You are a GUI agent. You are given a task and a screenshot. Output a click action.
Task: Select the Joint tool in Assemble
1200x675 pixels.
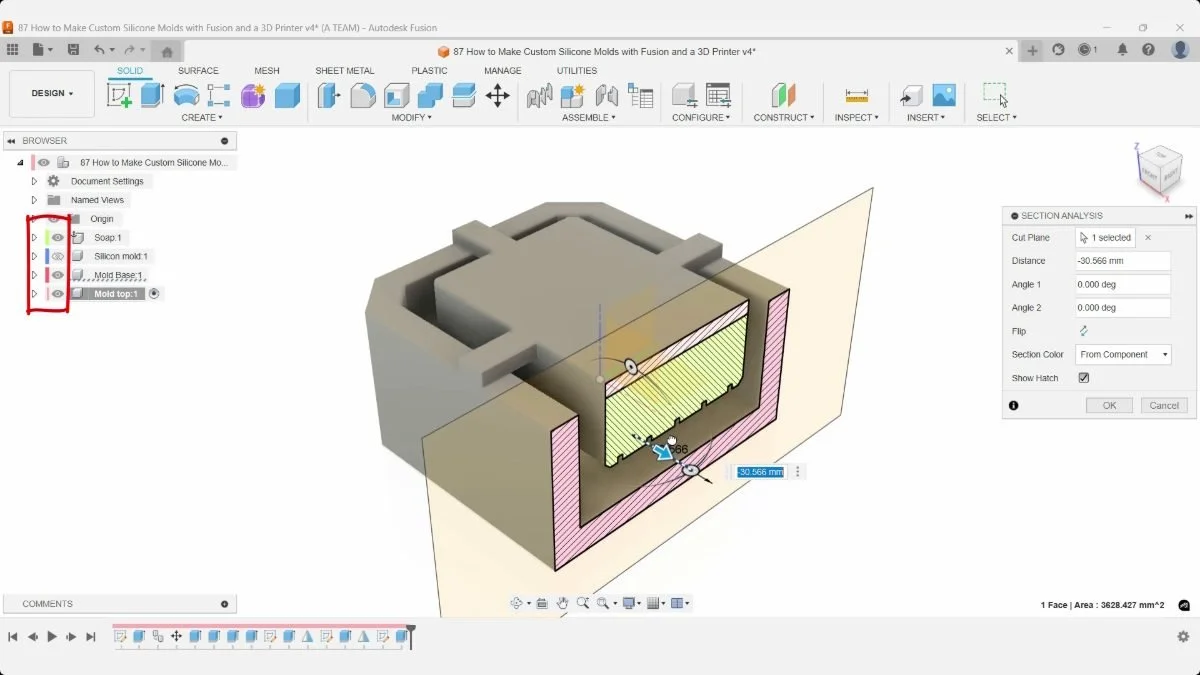point(606,95)
